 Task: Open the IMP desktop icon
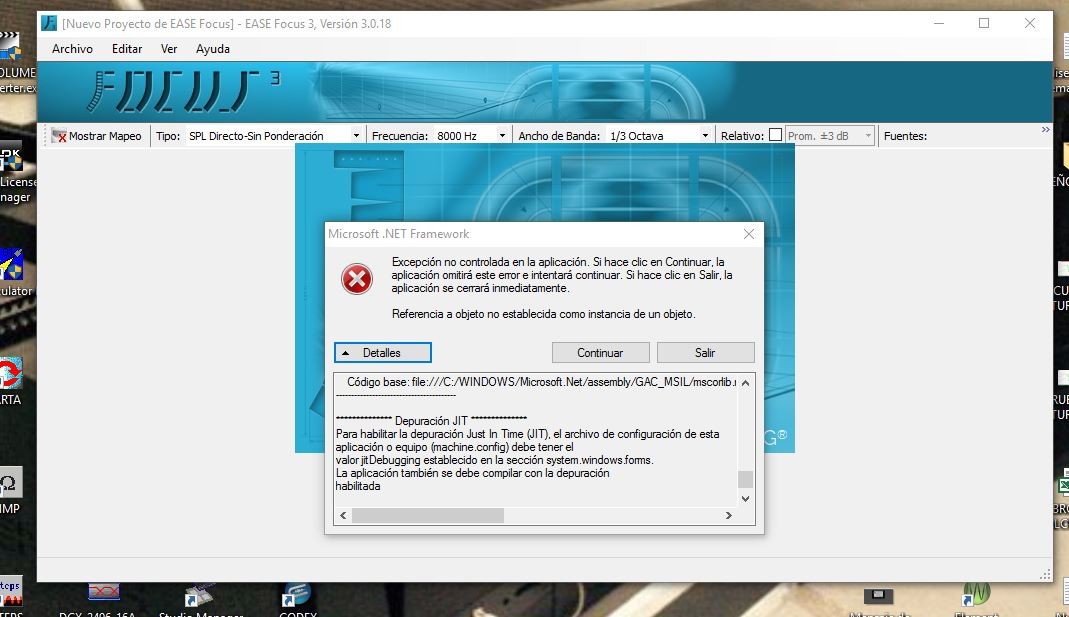click(x=10, y=490)
